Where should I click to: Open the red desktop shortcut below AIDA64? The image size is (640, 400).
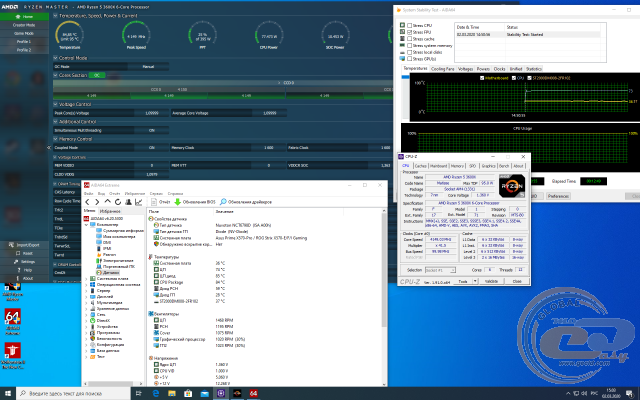click(13, 356)
